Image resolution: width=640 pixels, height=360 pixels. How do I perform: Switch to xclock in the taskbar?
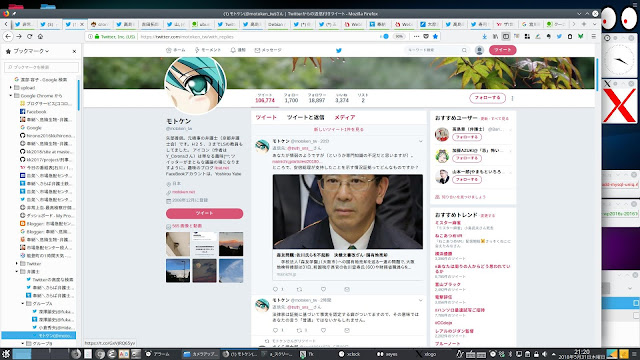click(x=349, y=354)
